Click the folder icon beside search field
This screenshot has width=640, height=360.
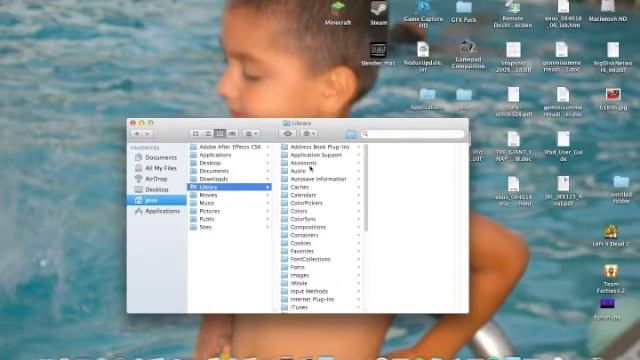(x=351, y=134)
